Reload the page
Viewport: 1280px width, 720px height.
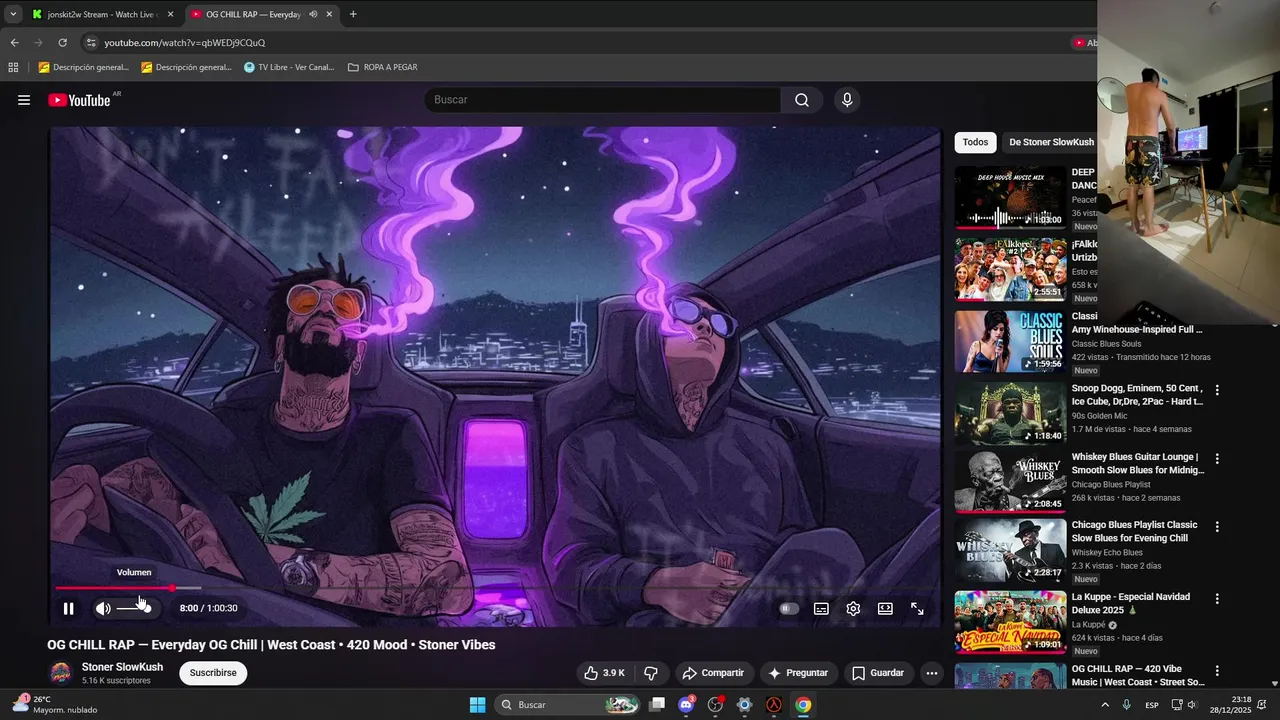click(x=62, y=43)
